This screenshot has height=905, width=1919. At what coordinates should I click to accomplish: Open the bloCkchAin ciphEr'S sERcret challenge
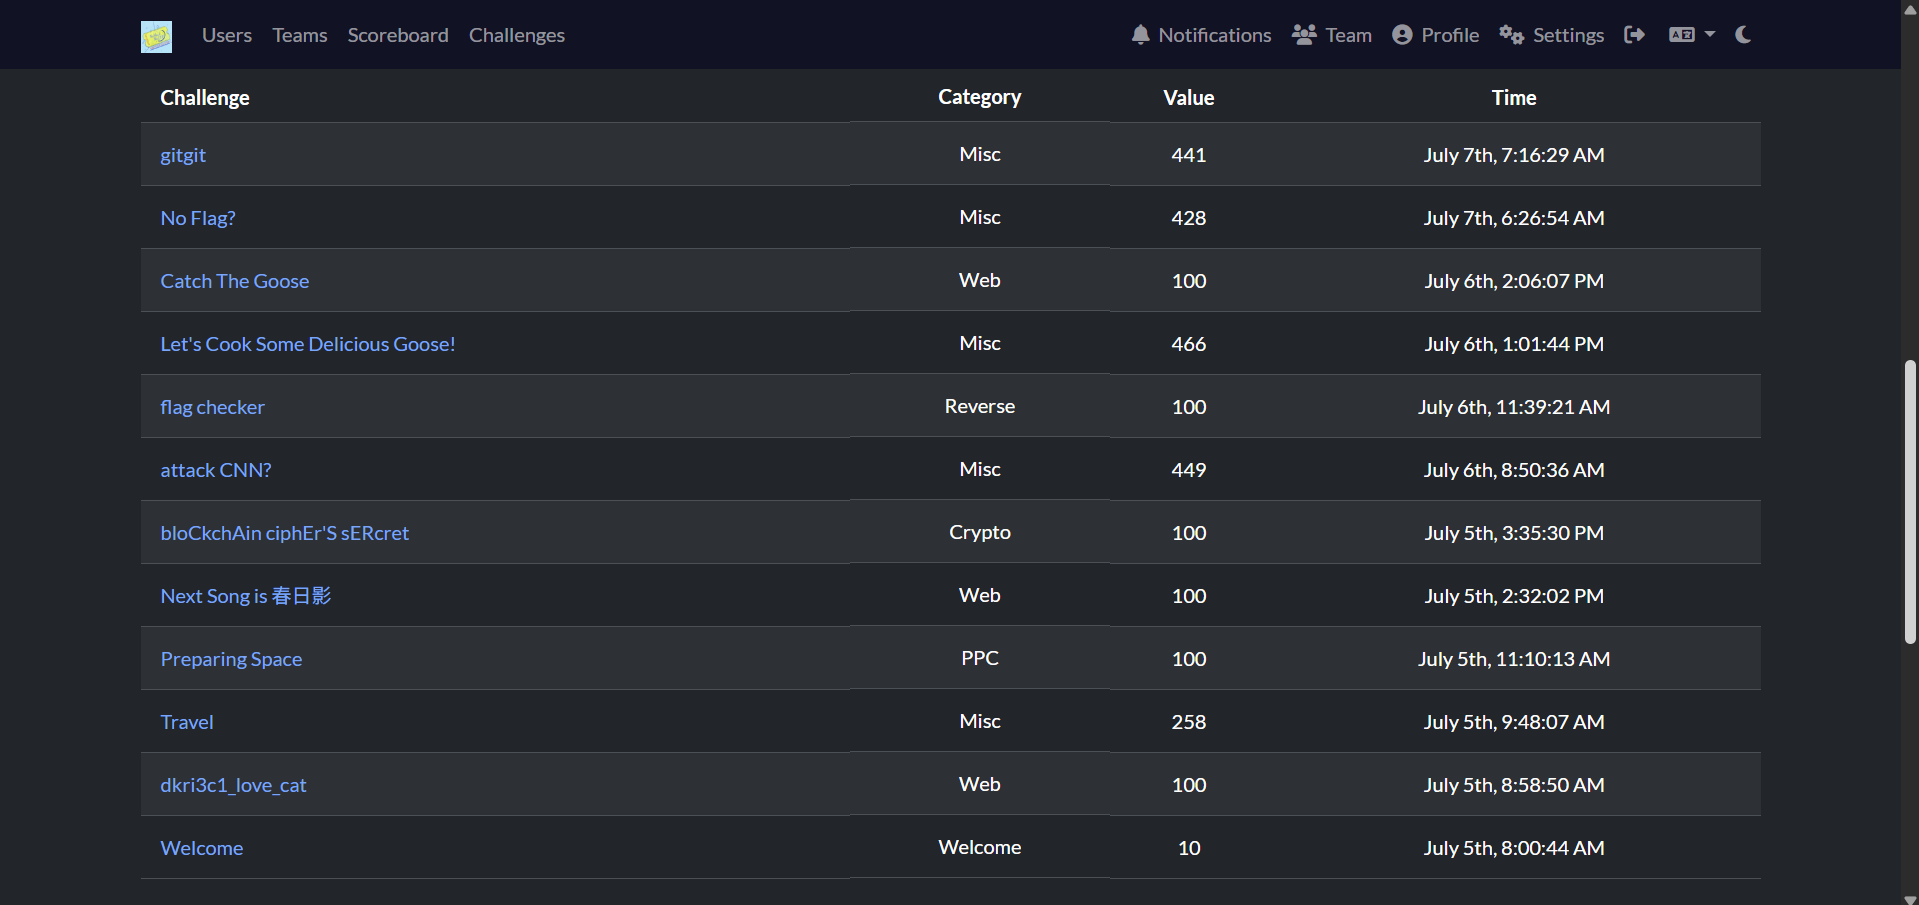tap(285, 533)
